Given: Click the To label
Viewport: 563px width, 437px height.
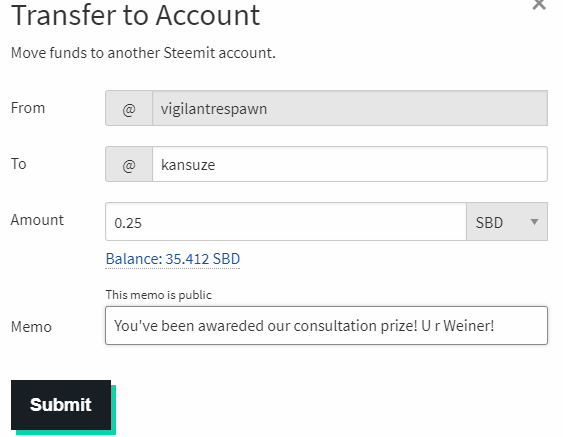Looking at the screenshot, I should click(19, 164).
